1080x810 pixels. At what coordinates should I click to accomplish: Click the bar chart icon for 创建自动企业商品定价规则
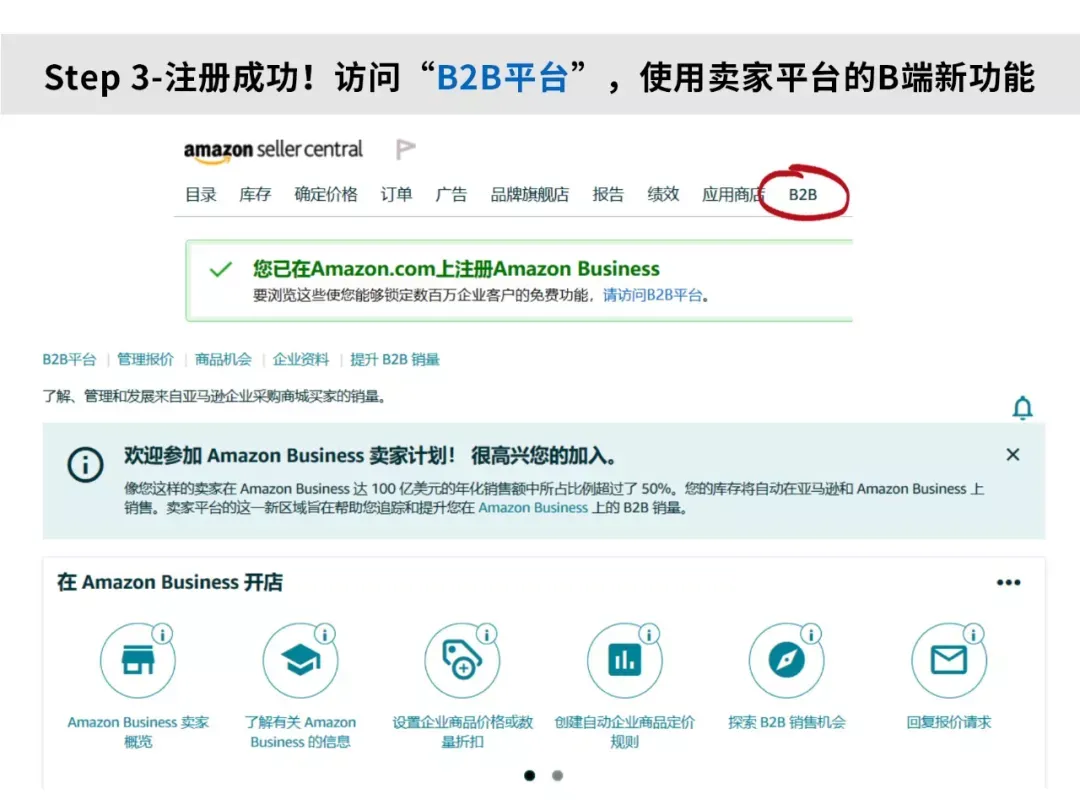(625, 661)
